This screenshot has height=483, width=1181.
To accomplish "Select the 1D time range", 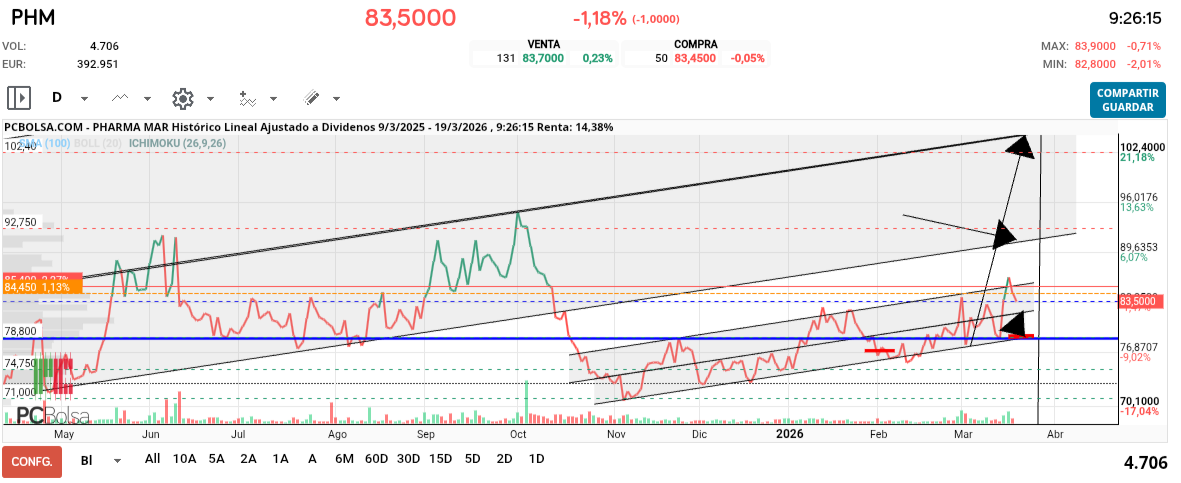I will (536, 458).
